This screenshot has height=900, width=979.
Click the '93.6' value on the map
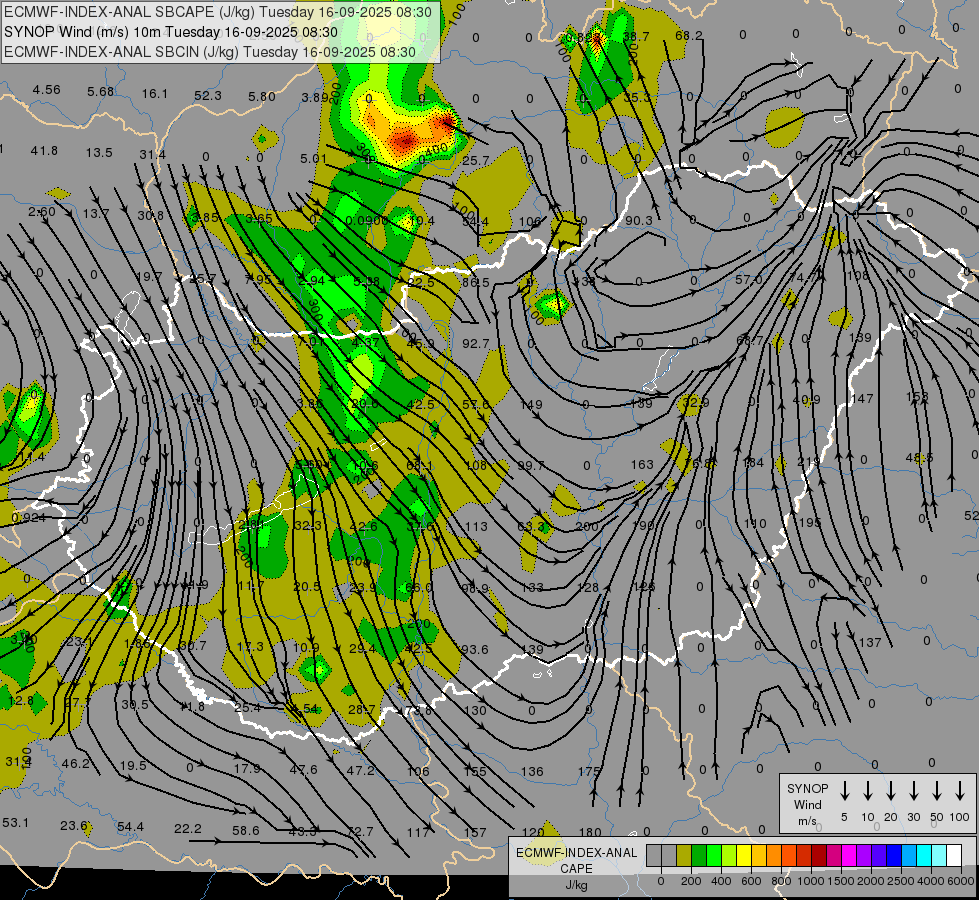pyautogui.click(x=474, y=650)
